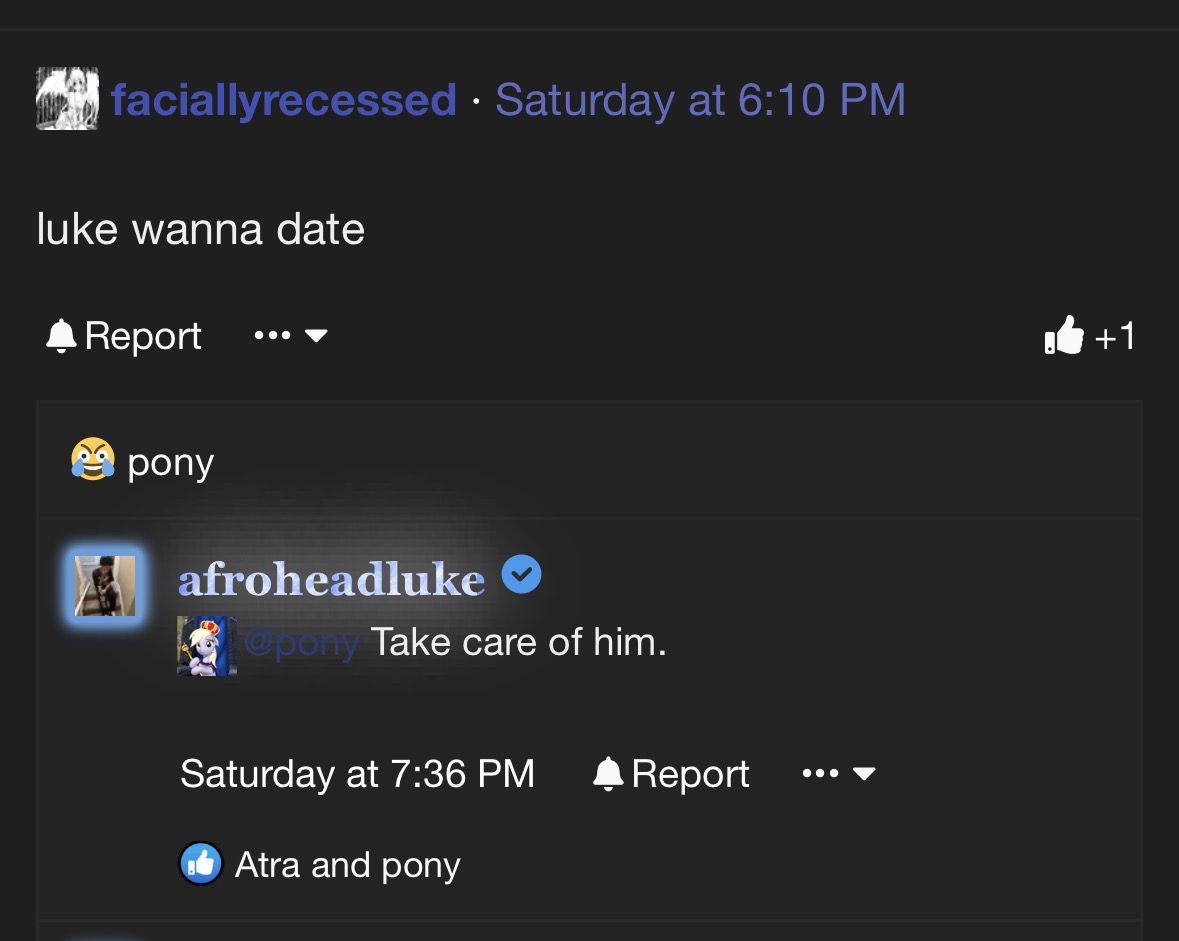Image resolution: width=1179 pixels, height=941 pixels.
Task: Click the thumbs-up like icon on the post
Action: point(1064,335)
